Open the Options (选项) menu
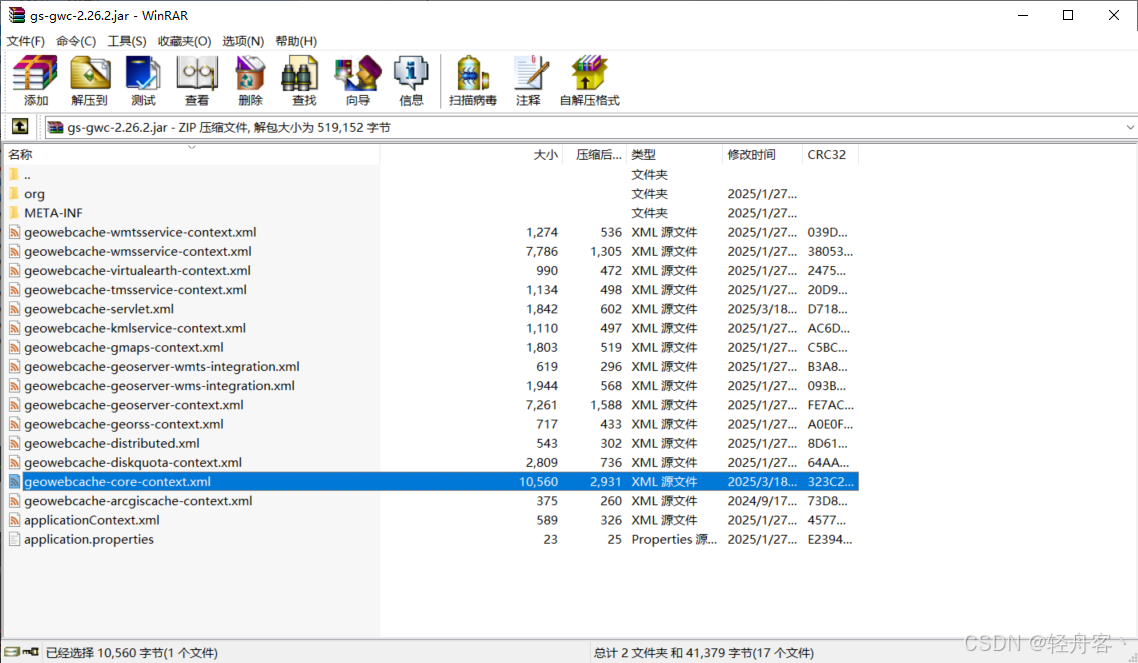 243,41
